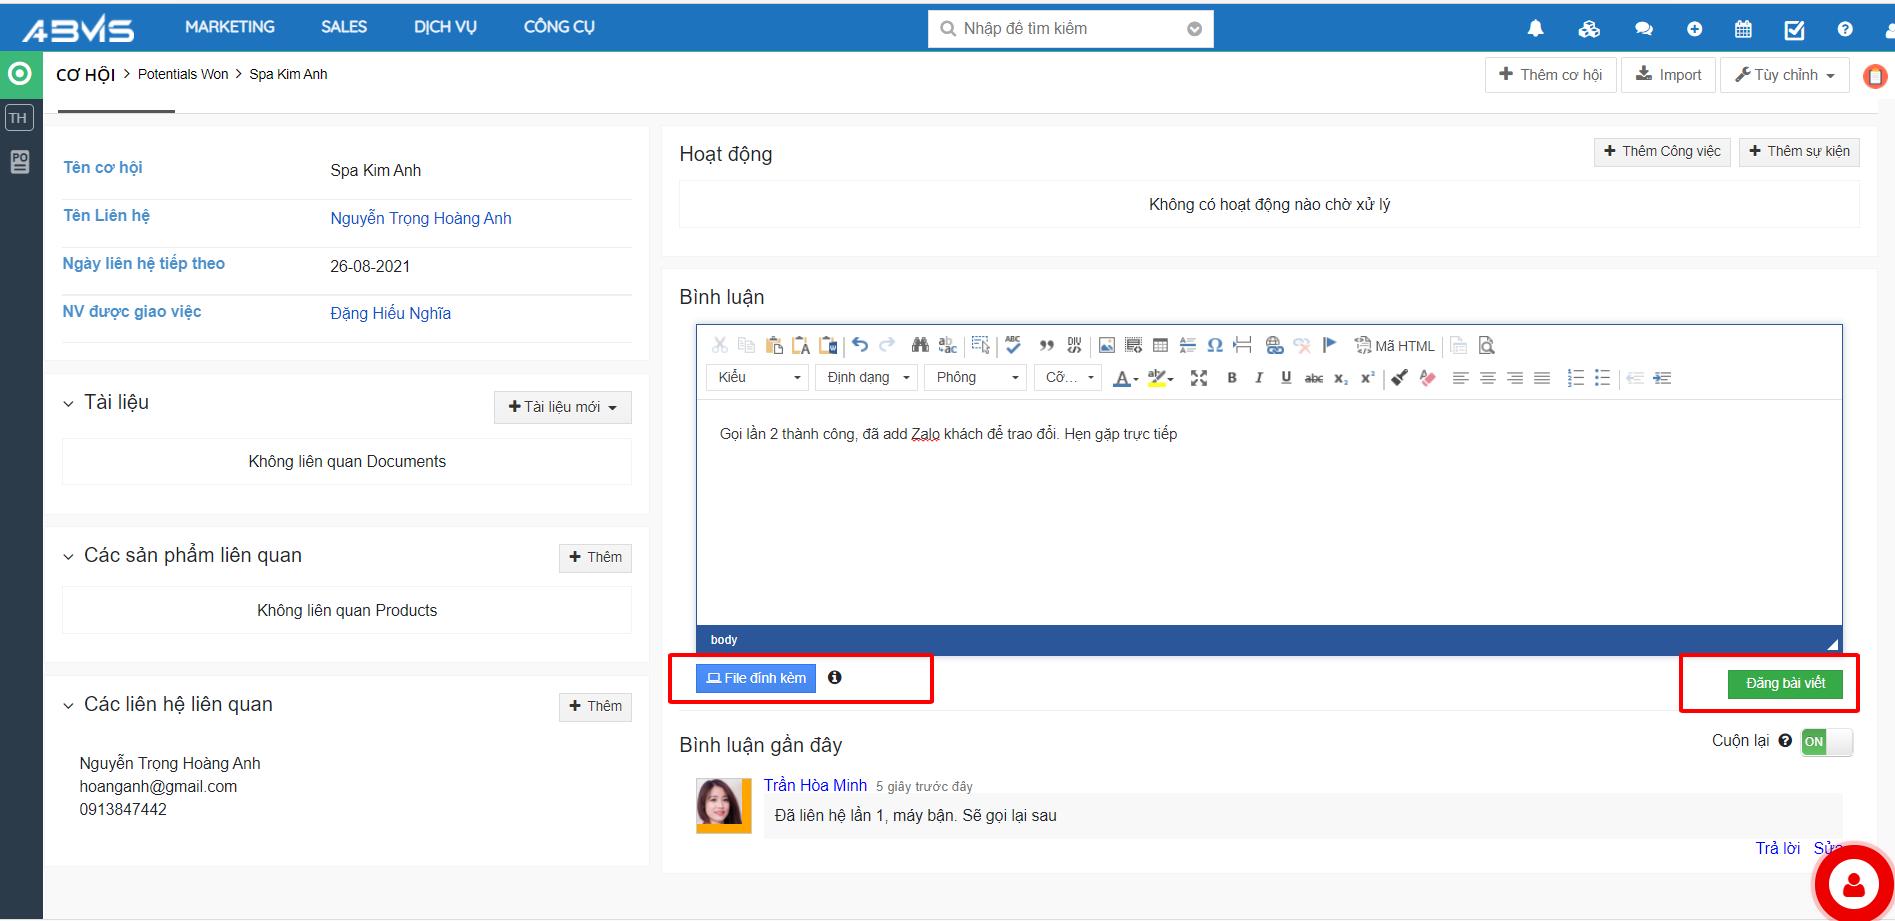Post the comment with Đăng bài viết
Image resolution: width=1895 pixels, height=921 pixels.
(x=1785, y=683)
